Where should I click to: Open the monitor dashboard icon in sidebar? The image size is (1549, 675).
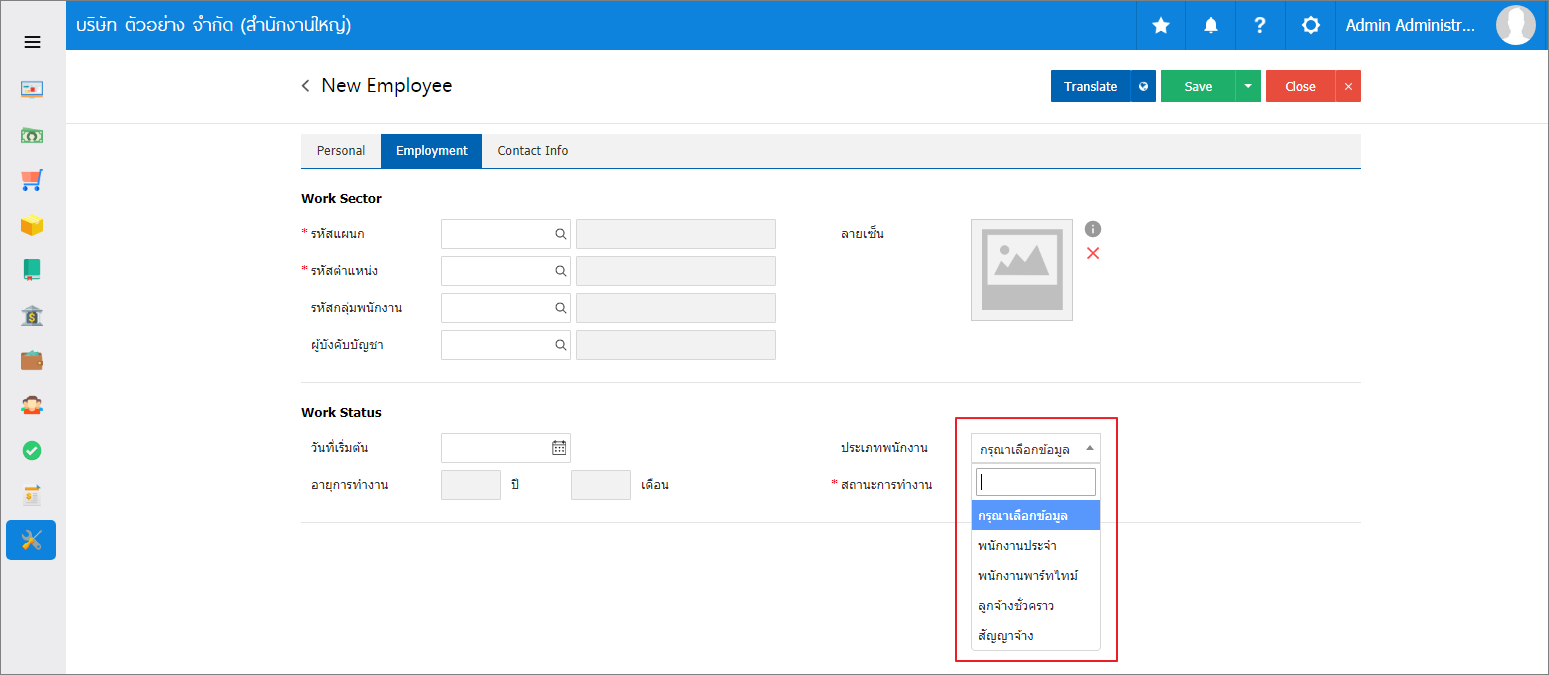point(32,90)
